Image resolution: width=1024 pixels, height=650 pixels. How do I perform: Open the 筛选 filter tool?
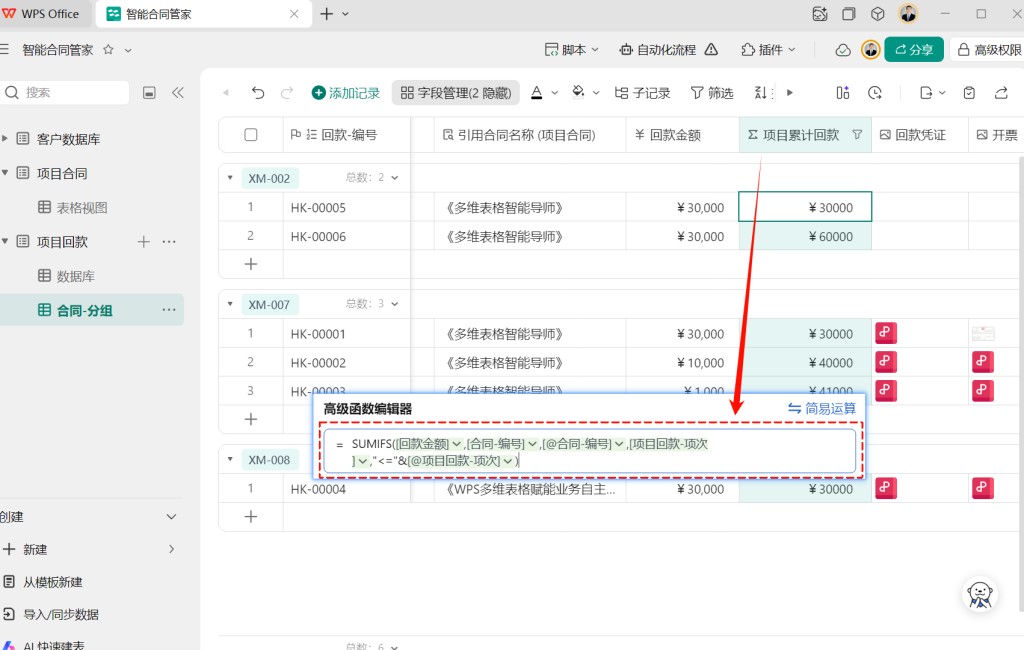pos(712,93)
